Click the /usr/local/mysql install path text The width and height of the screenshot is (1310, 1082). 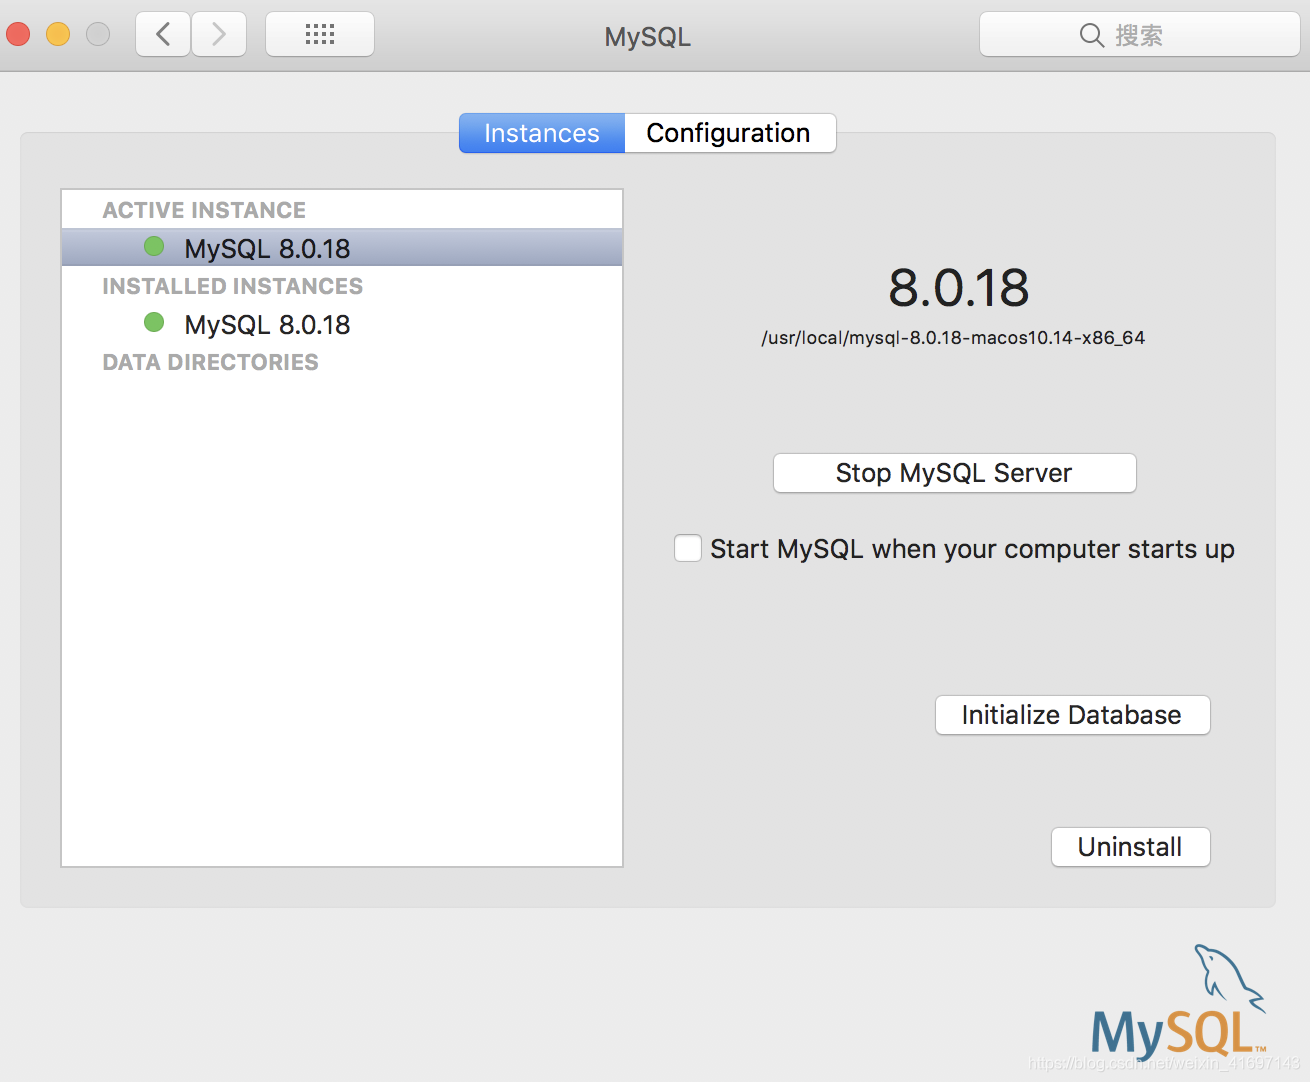(x=953, y=338)
